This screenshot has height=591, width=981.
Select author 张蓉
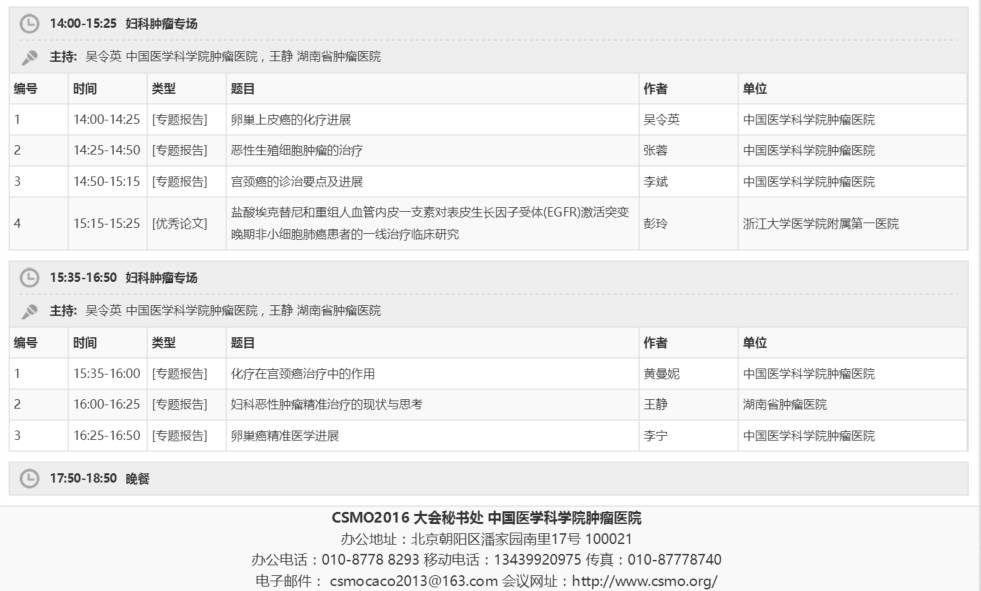pyautogui.click(x=656, y=151)
